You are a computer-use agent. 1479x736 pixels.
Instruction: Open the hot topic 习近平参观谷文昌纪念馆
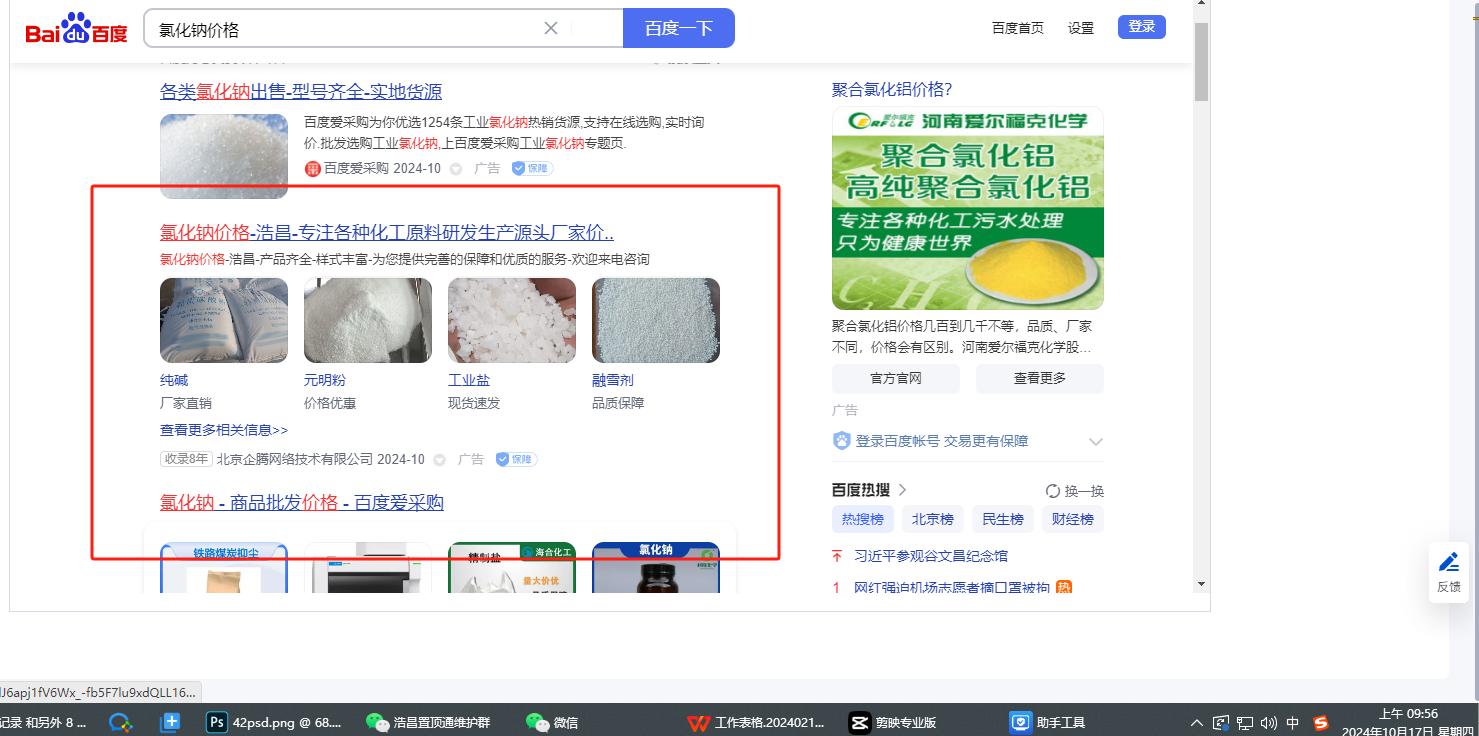coord(931,556)
